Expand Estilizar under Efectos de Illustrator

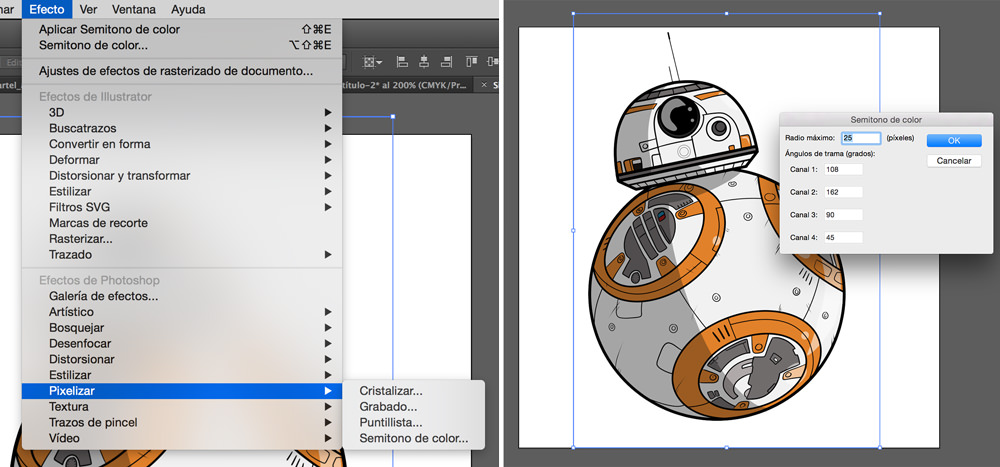182,191
